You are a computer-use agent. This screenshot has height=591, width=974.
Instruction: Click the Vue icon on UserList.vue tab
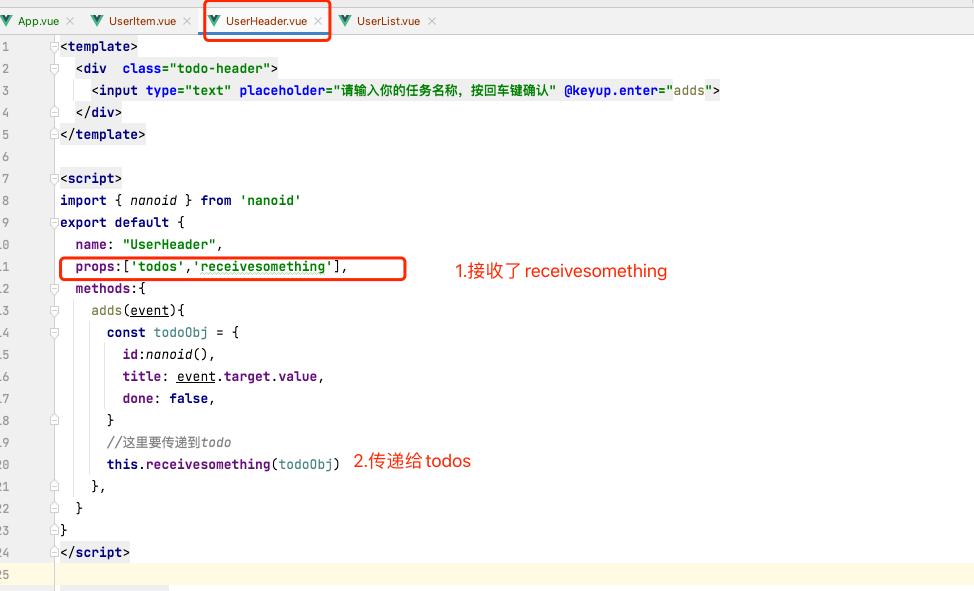pos(345,21)
